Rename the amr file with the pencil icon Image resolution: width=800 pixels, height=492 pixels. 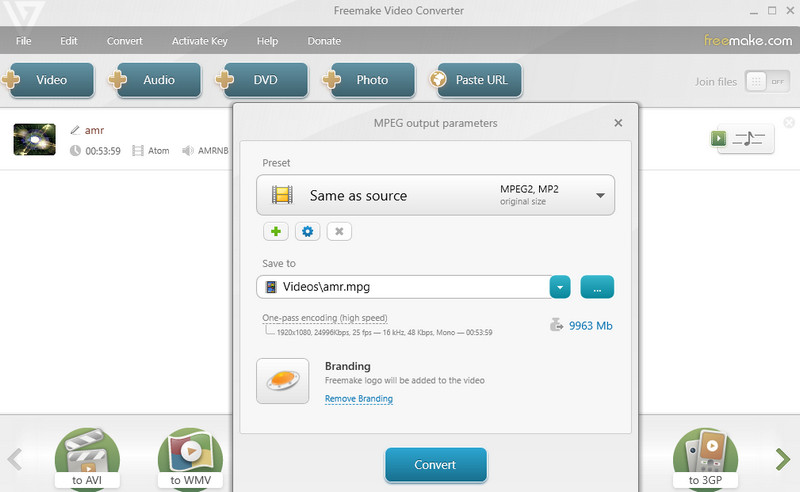[x=75, y=130]
